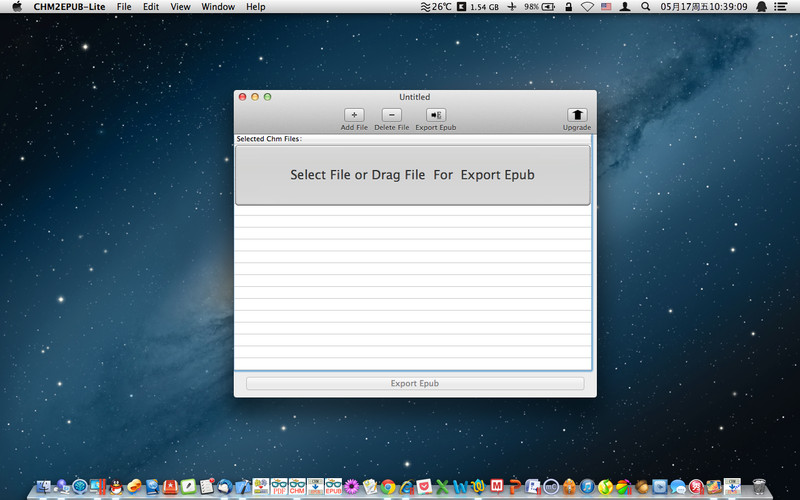
Task: Click the Wi-Fi status icon
Action: click(x=587, y=7)
